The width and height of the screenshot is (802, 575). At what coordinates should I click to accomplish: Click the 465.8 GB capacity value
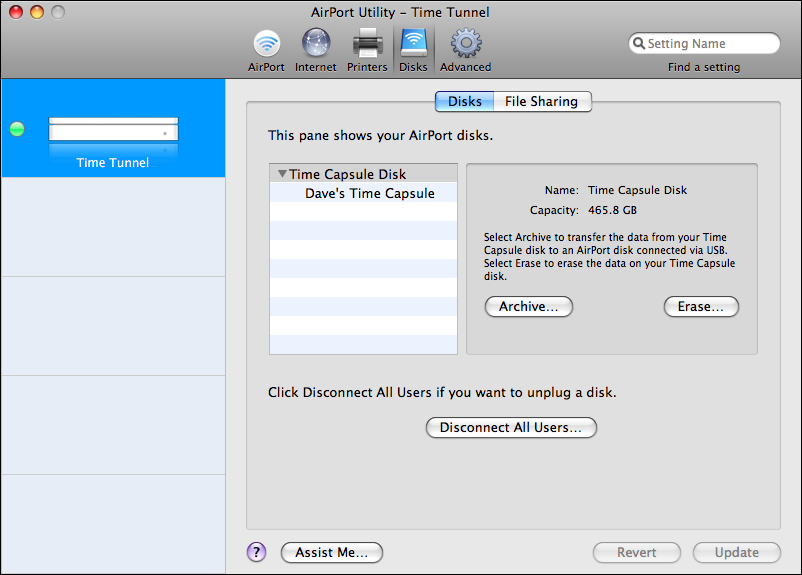(x=612, y=210)
